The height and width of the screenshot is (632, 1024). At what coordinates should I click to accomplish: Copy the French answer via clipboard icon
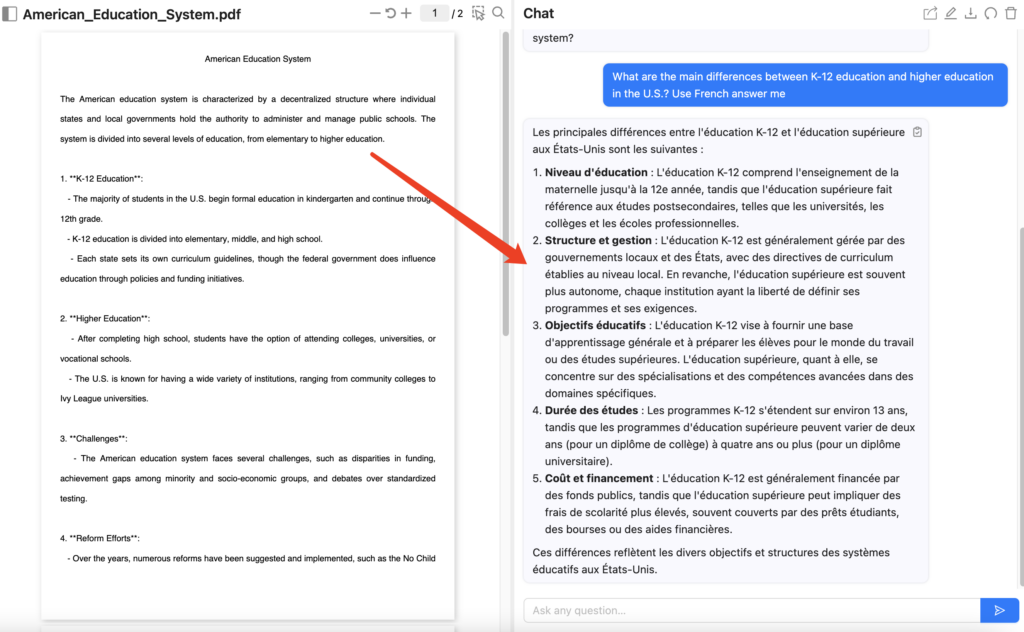917,132
